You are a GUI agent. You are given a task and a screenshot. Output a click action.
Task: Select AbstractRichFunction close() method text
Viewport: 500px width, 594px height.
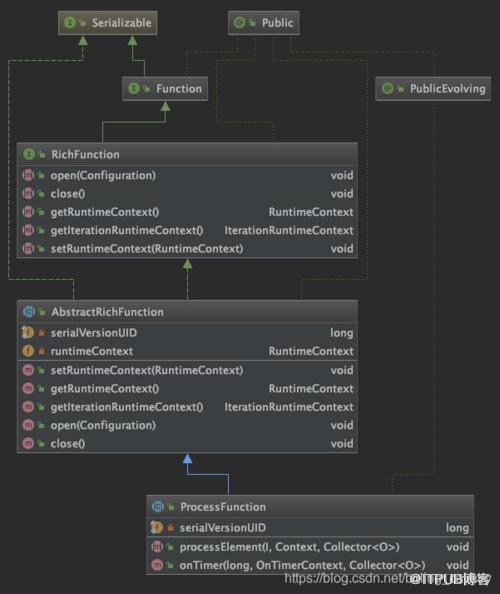click(68, 444)
